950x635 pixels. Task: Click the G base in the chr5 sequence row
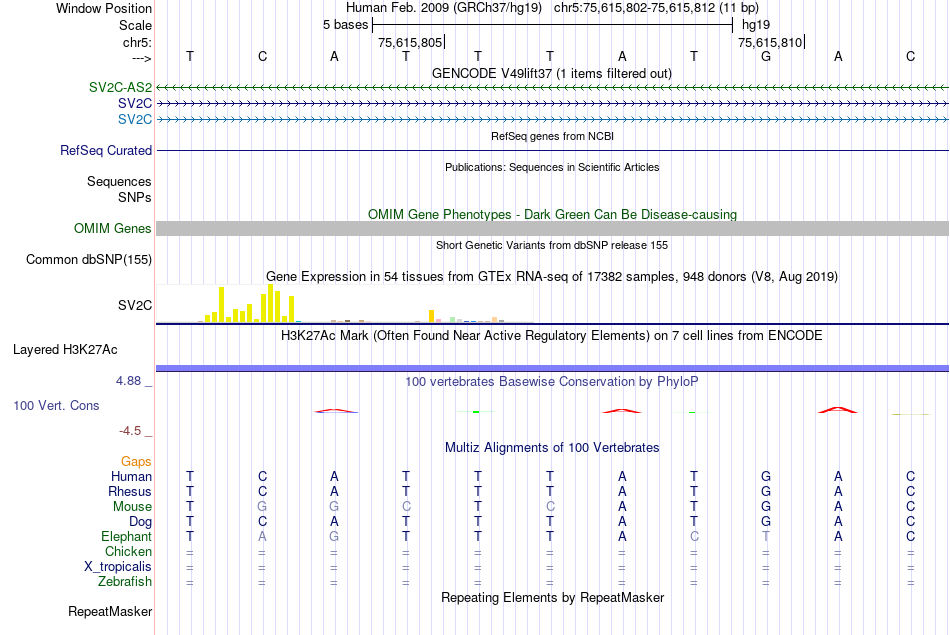click(x=766, y=56)
